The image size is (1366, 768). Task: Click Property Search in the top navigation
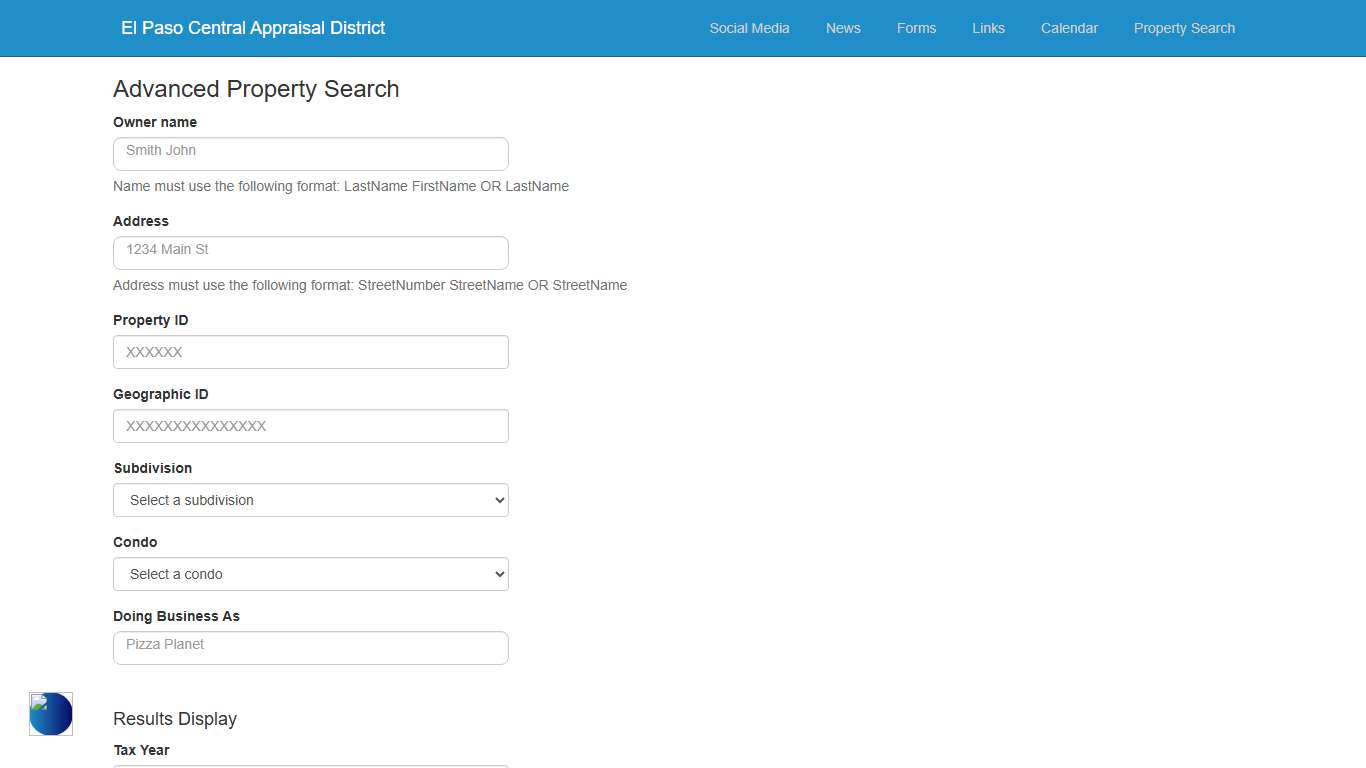tap(1184, 28)
